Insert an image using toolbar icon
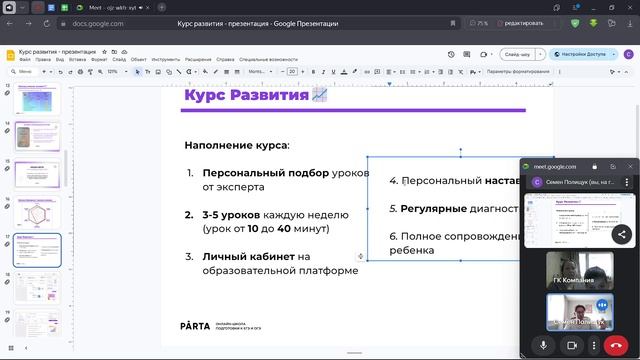 [158, 72]
